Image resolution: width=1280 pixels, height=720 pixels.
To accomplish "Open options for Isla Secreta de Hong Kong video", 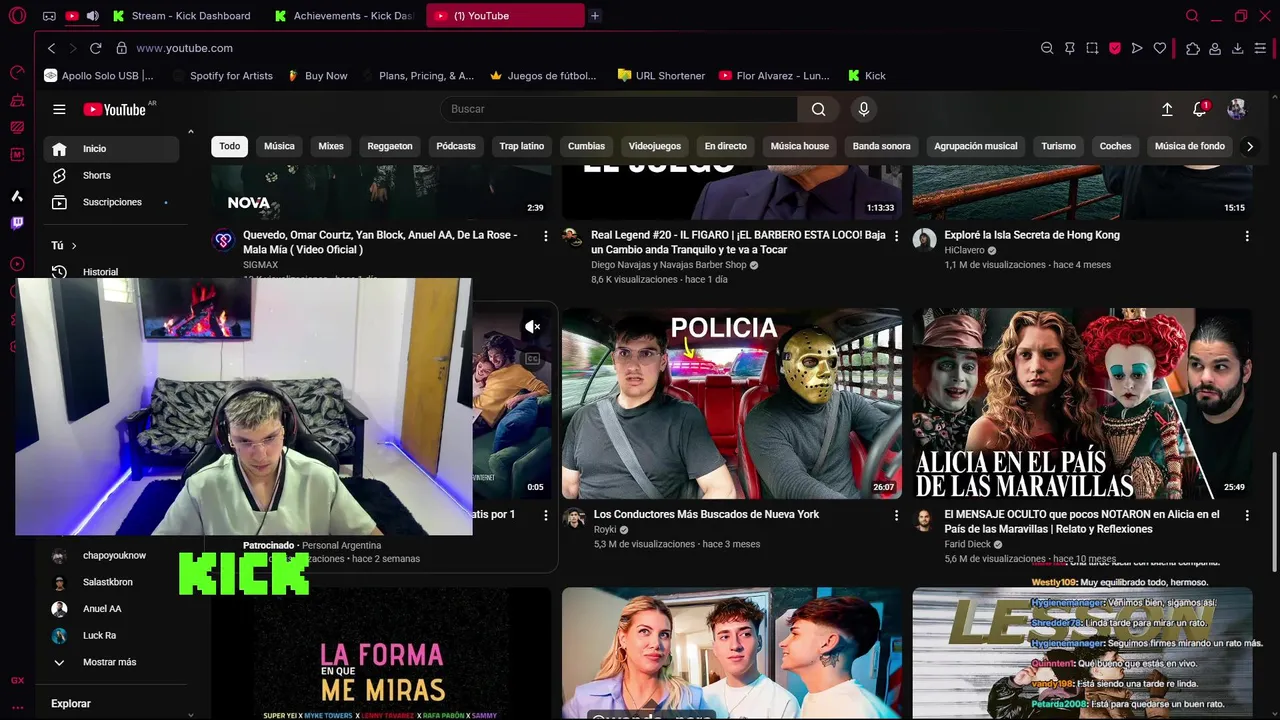I will (1247, 236).
